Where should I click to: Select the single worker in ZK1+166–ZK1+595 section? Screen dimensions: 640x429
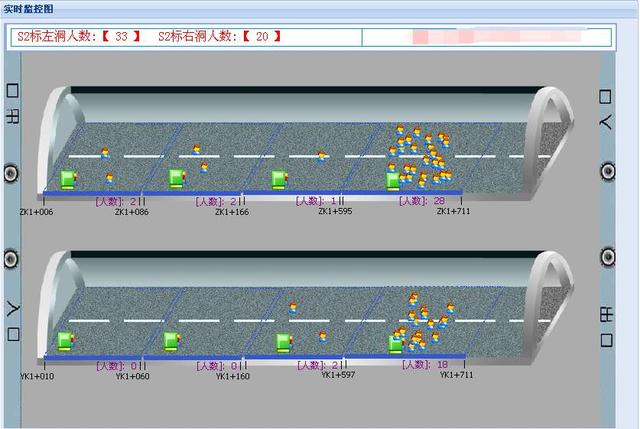tap(322, 157)
